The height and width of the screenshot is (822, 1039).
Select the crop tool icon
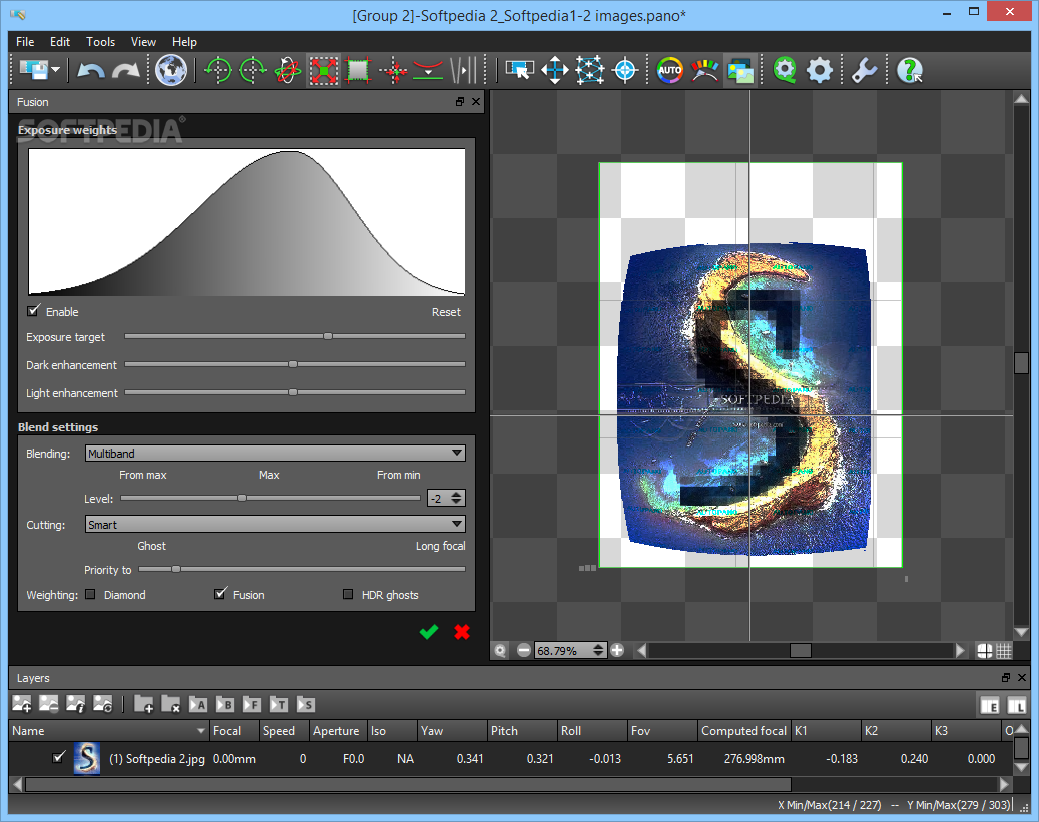[x=358, y=70]
